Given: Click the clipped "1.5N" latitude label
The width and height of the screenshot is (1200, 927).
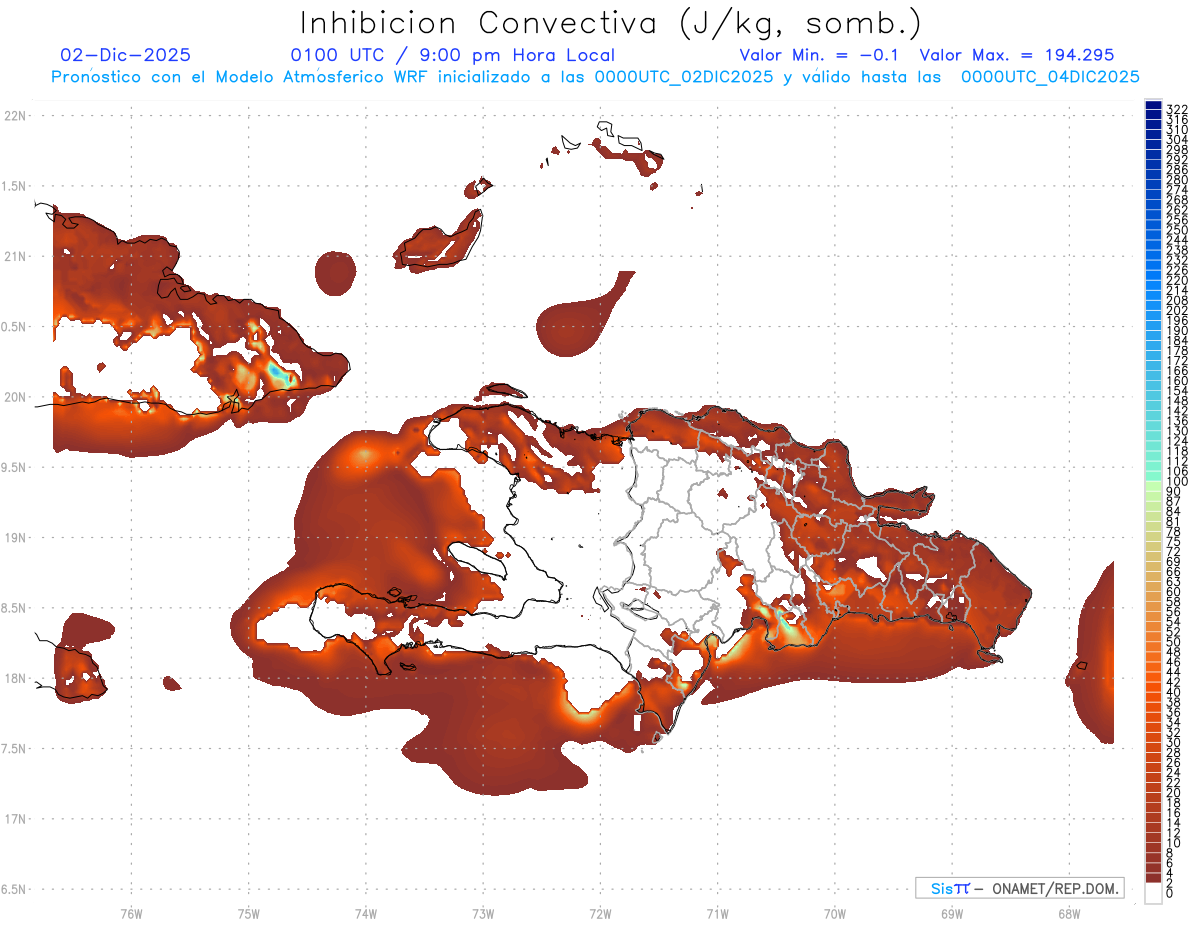Looking at the screenshot, I should coord(14,186).
